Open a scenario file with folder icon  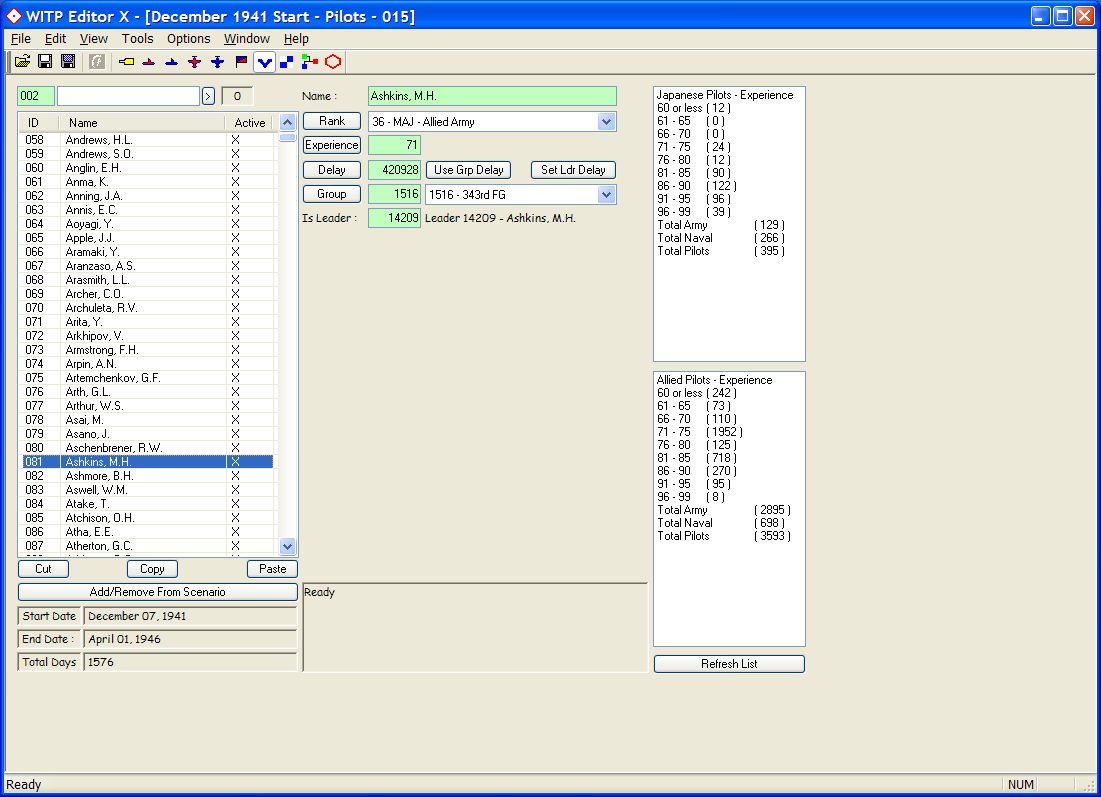22,62
